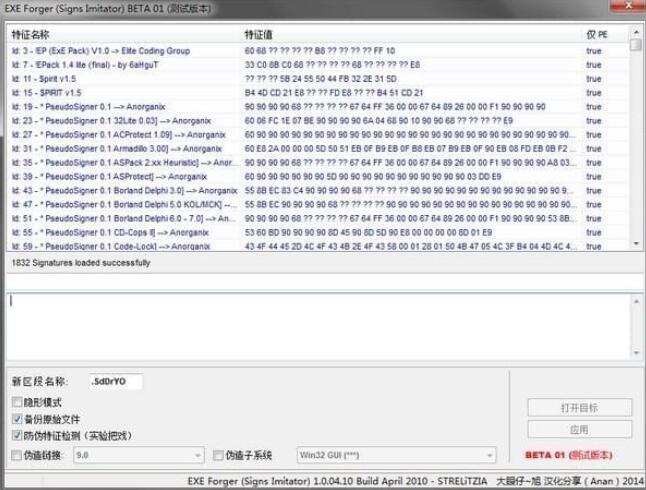Click signature value B4 4D CD 21 E8
Viewport: 646px width, 490px height.
(334, 93)
